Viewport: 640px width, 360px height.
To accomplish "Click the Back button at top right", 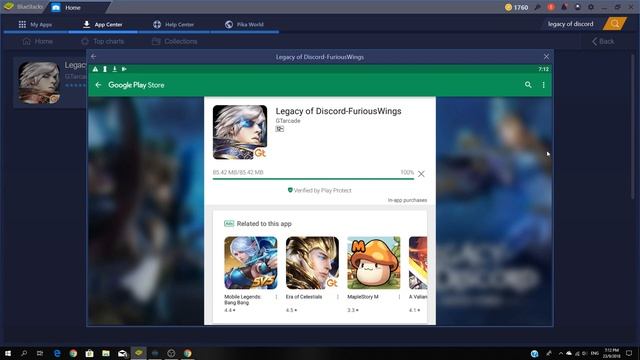I will click(x=603, y=41).
